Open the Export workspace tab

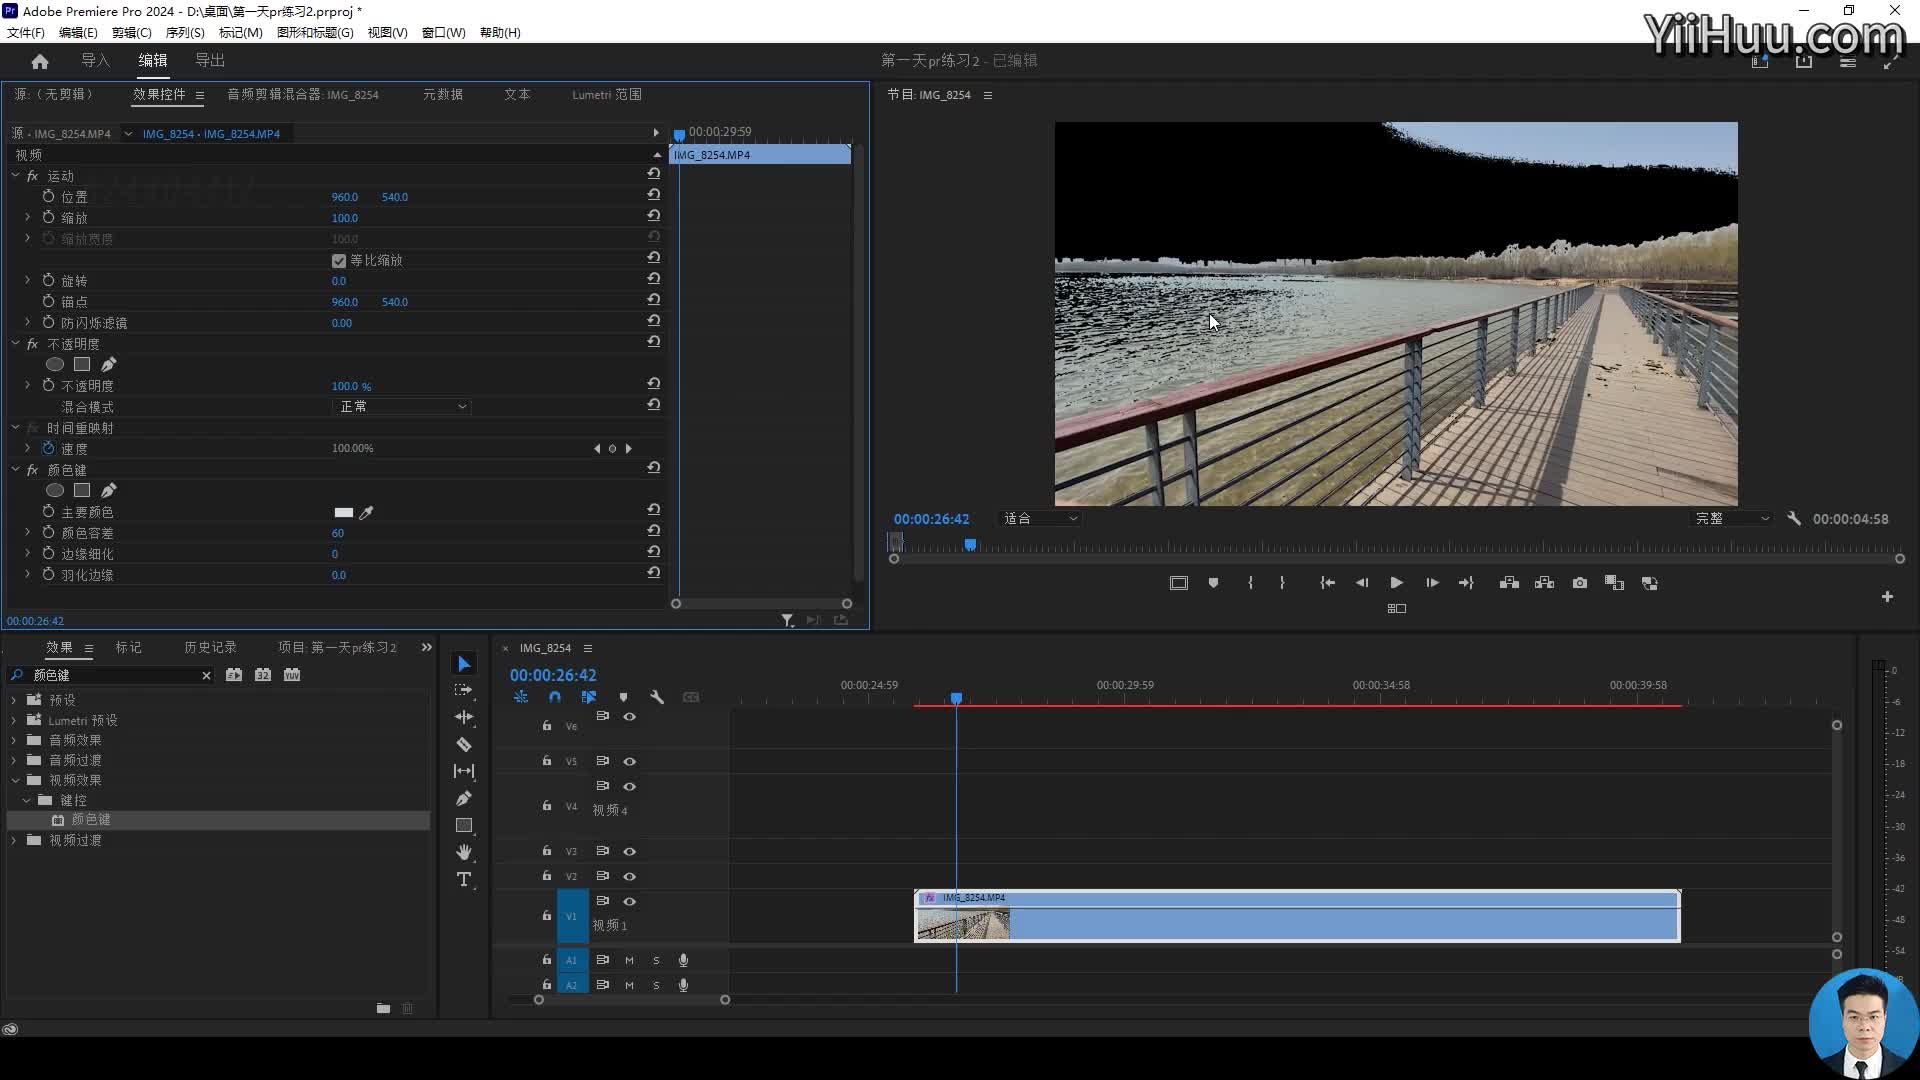click(210, 61)
